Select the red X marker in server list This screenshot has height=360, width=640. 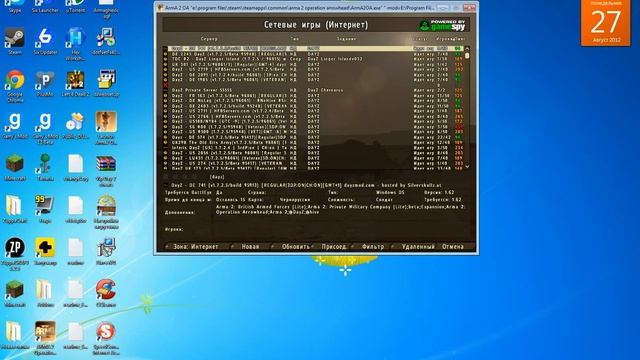(165, 85)
